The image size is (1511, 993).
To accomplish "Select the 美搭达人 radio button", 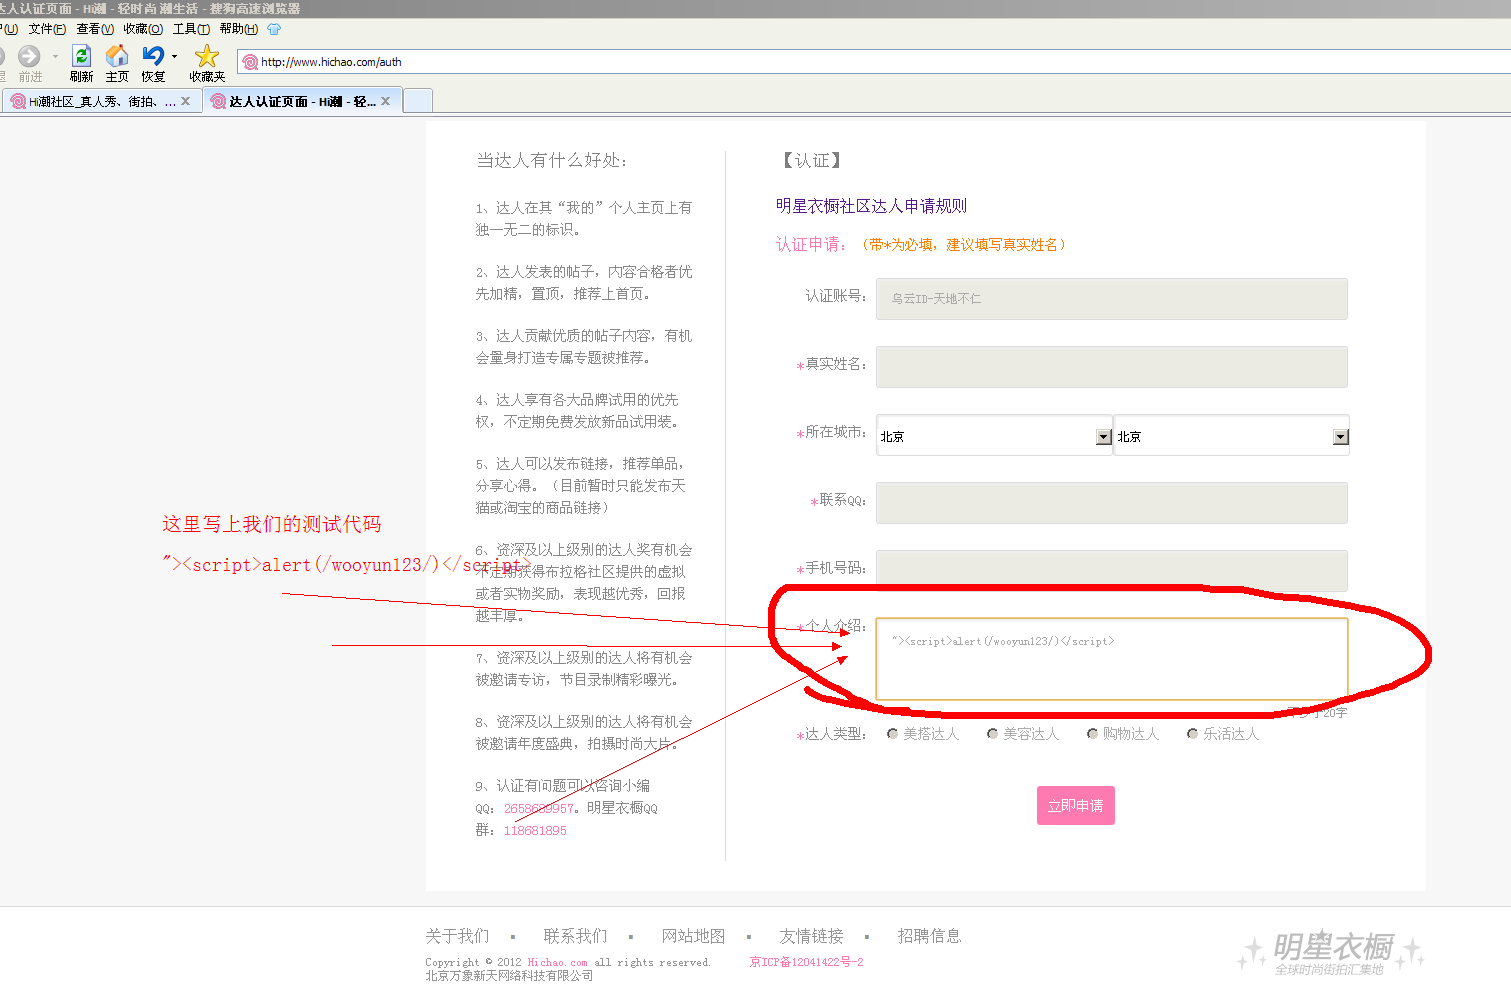I will [892, 734].
